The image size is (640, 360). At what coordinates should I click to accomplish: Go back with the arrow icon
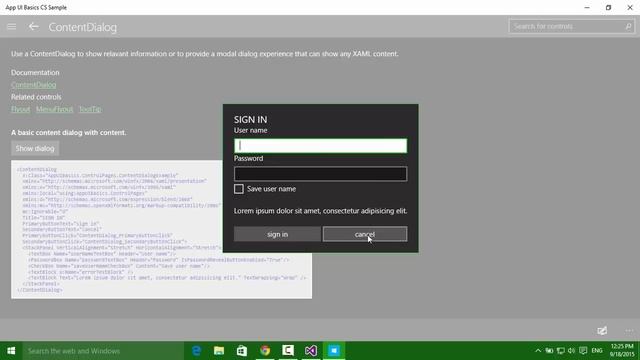tap(33, 27)
